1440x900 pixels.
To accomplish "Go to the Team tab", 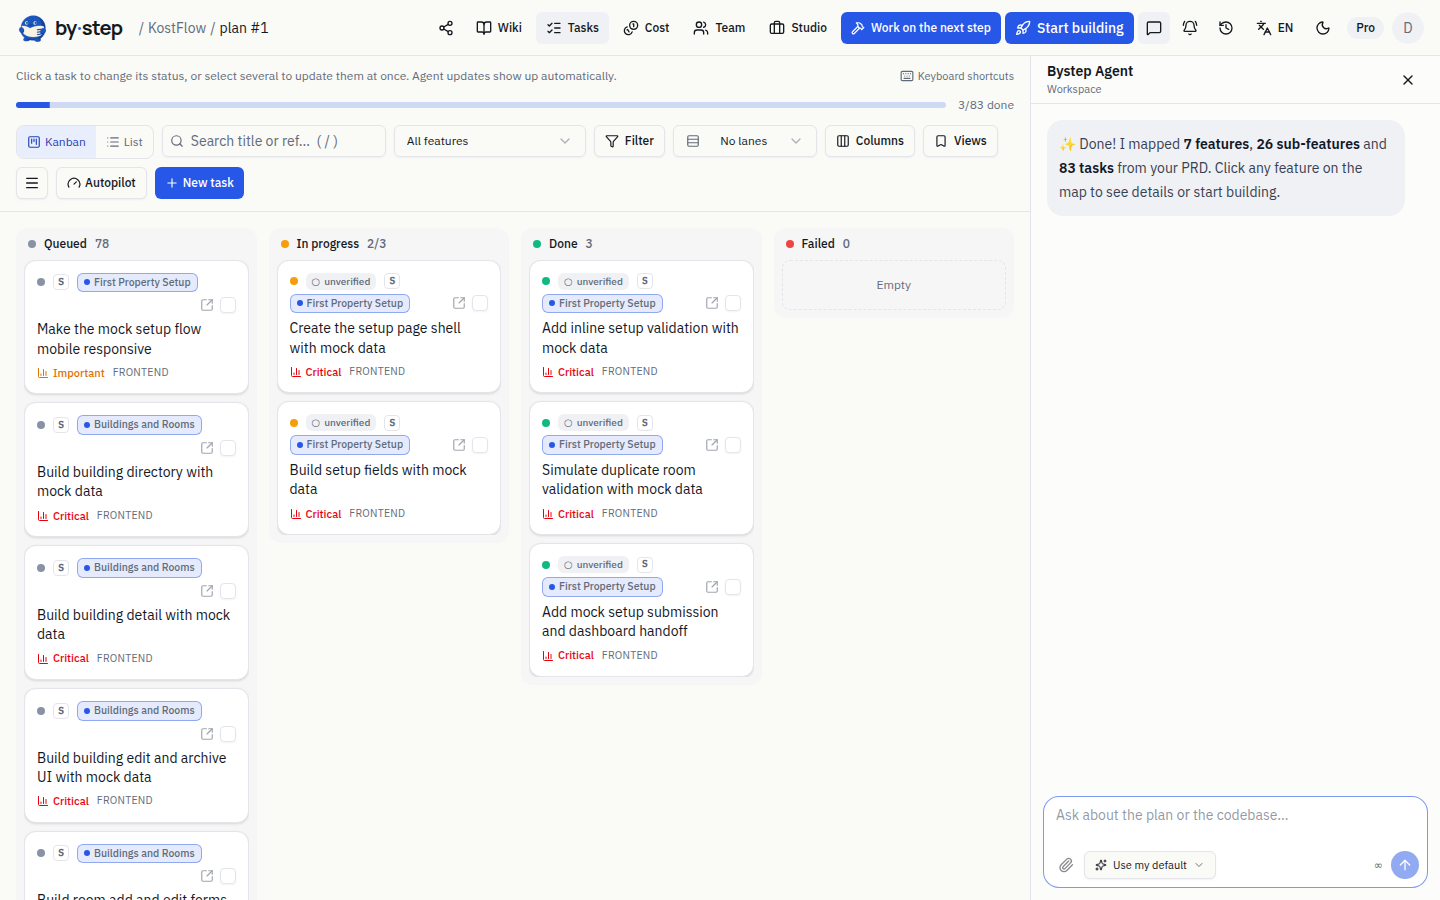I will pos(719,28).
